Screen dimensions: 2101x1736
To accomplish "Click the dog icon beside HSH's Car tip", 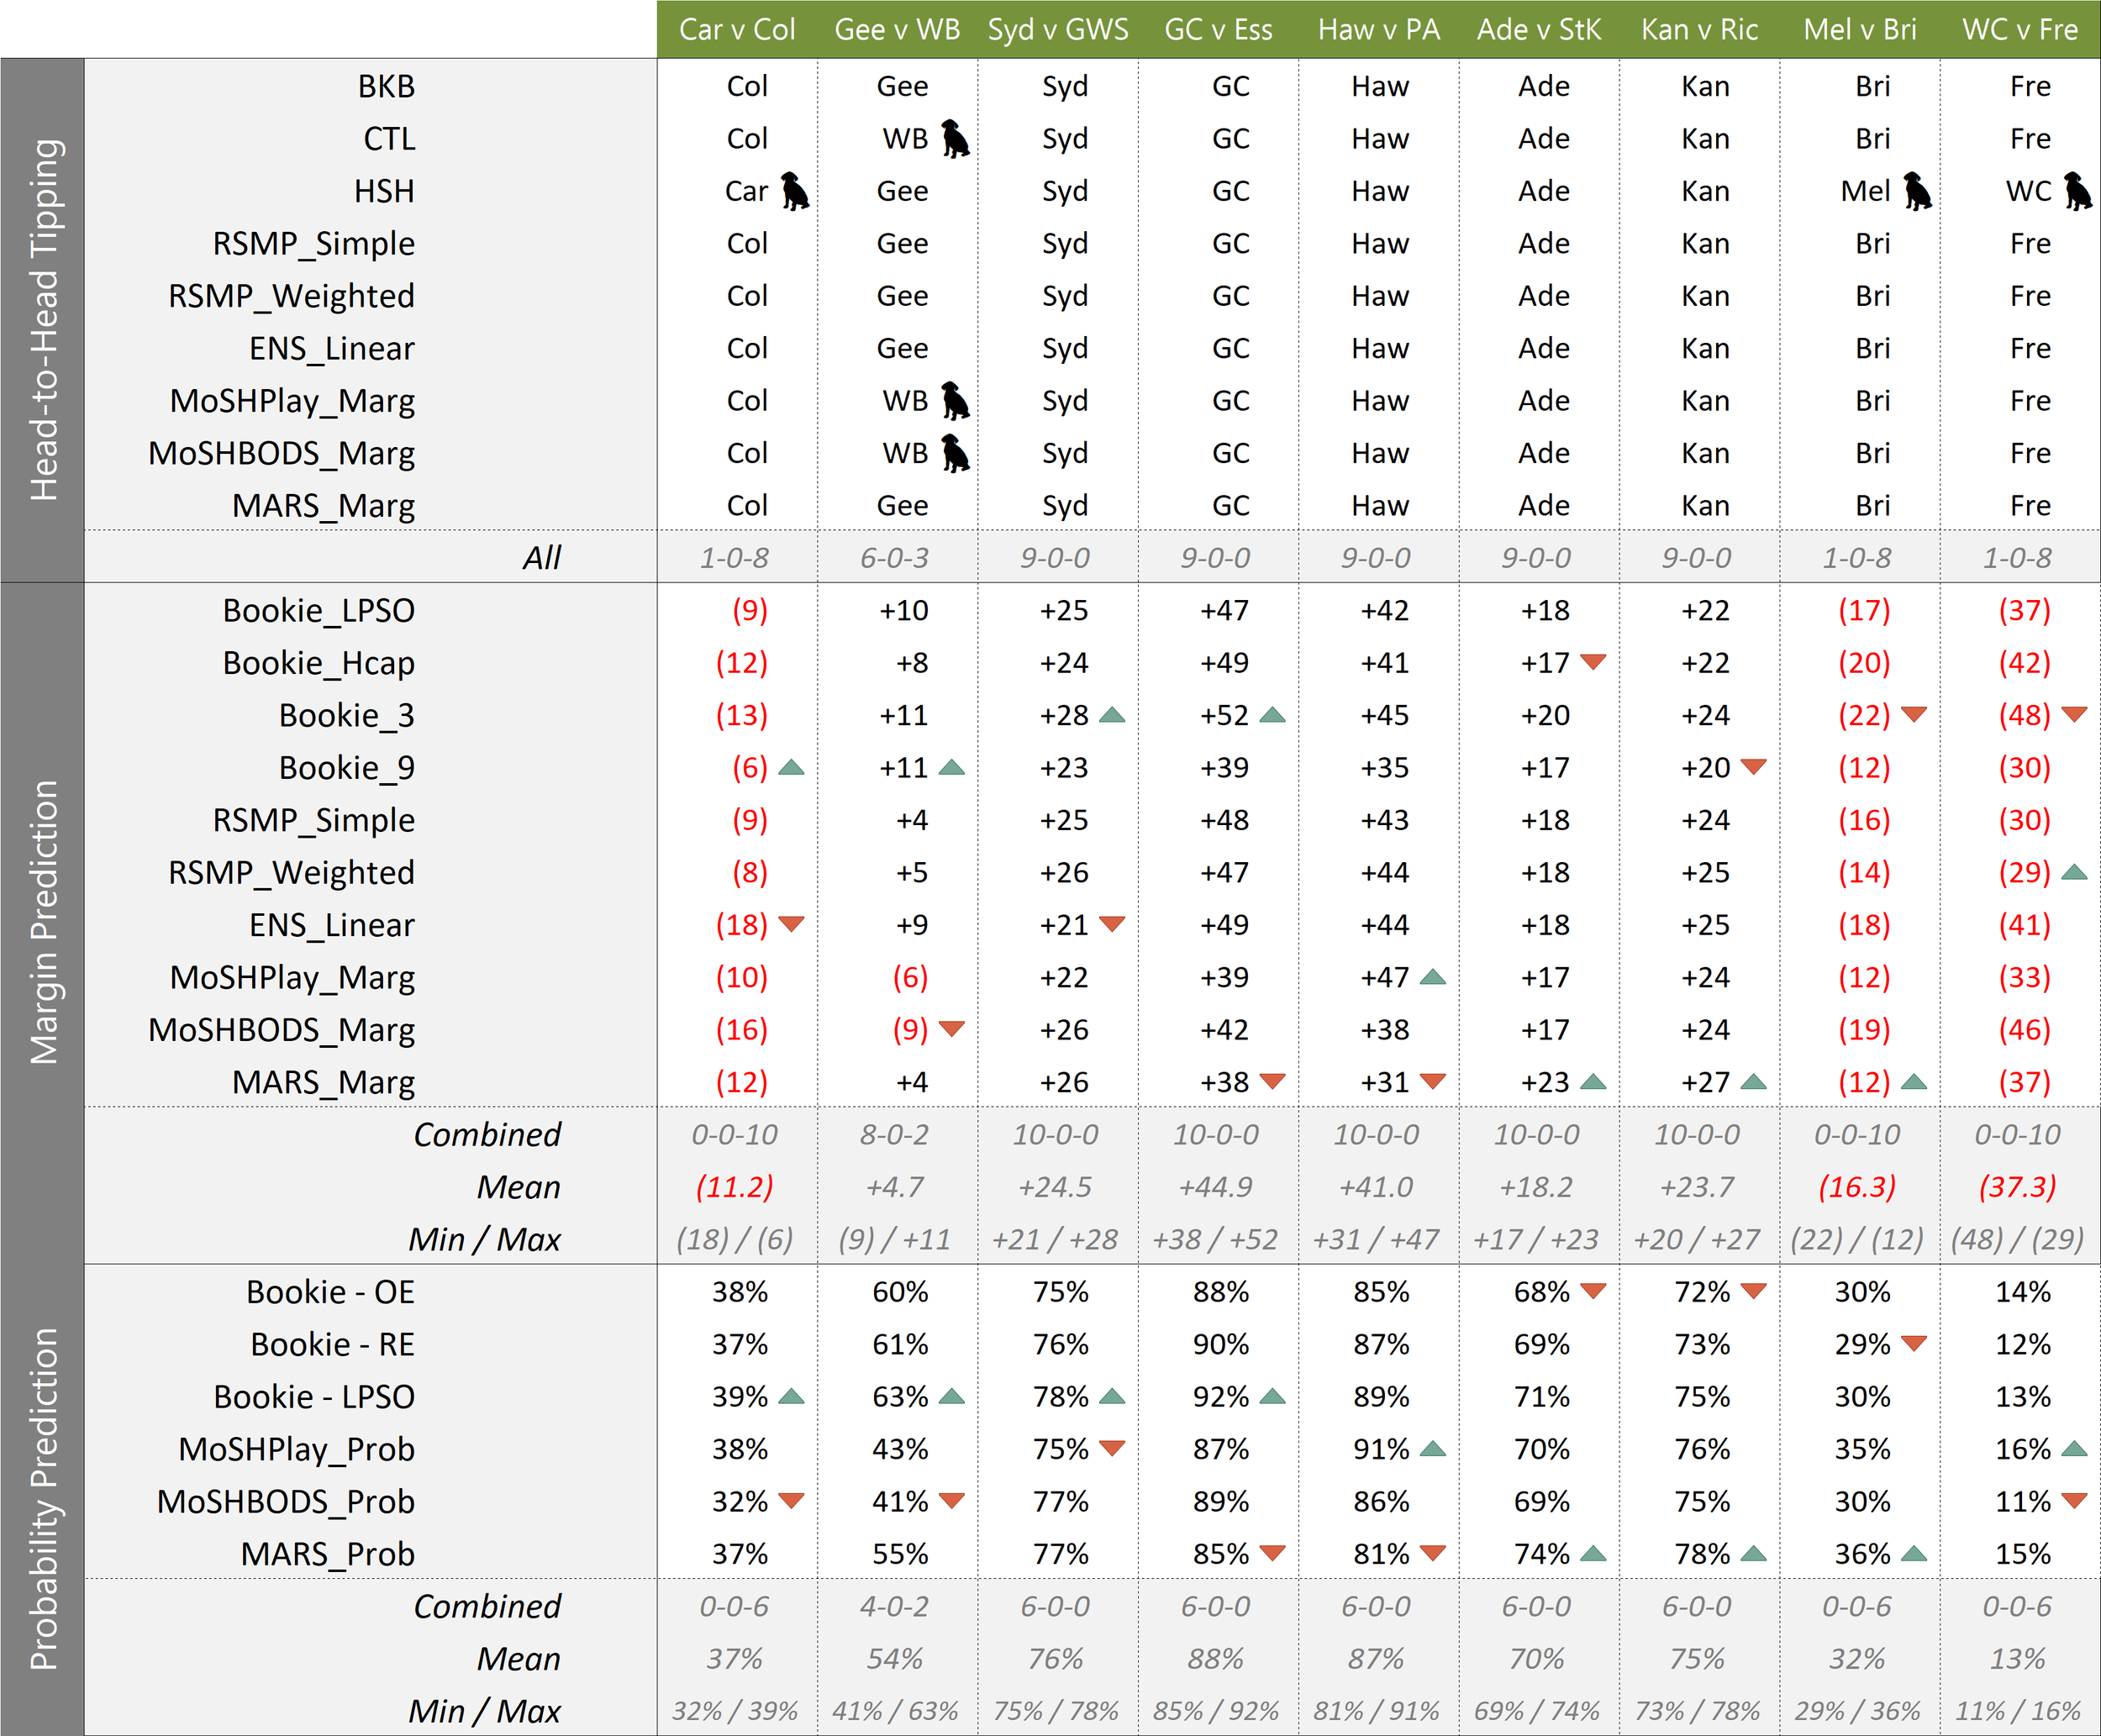I will [795, 191].
